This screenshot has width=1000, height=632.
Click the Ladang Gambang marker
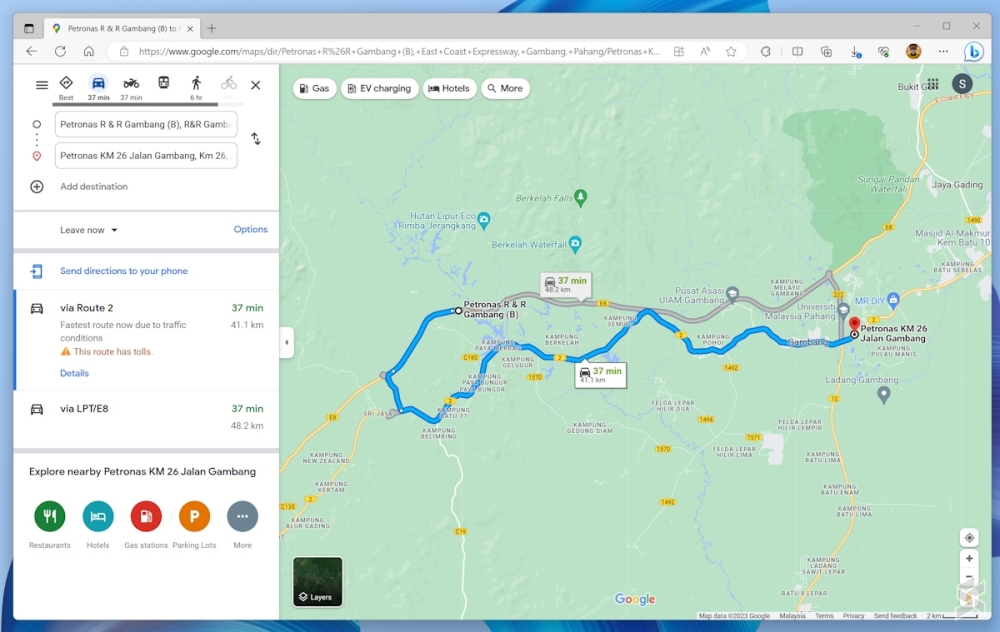(883, 395)
